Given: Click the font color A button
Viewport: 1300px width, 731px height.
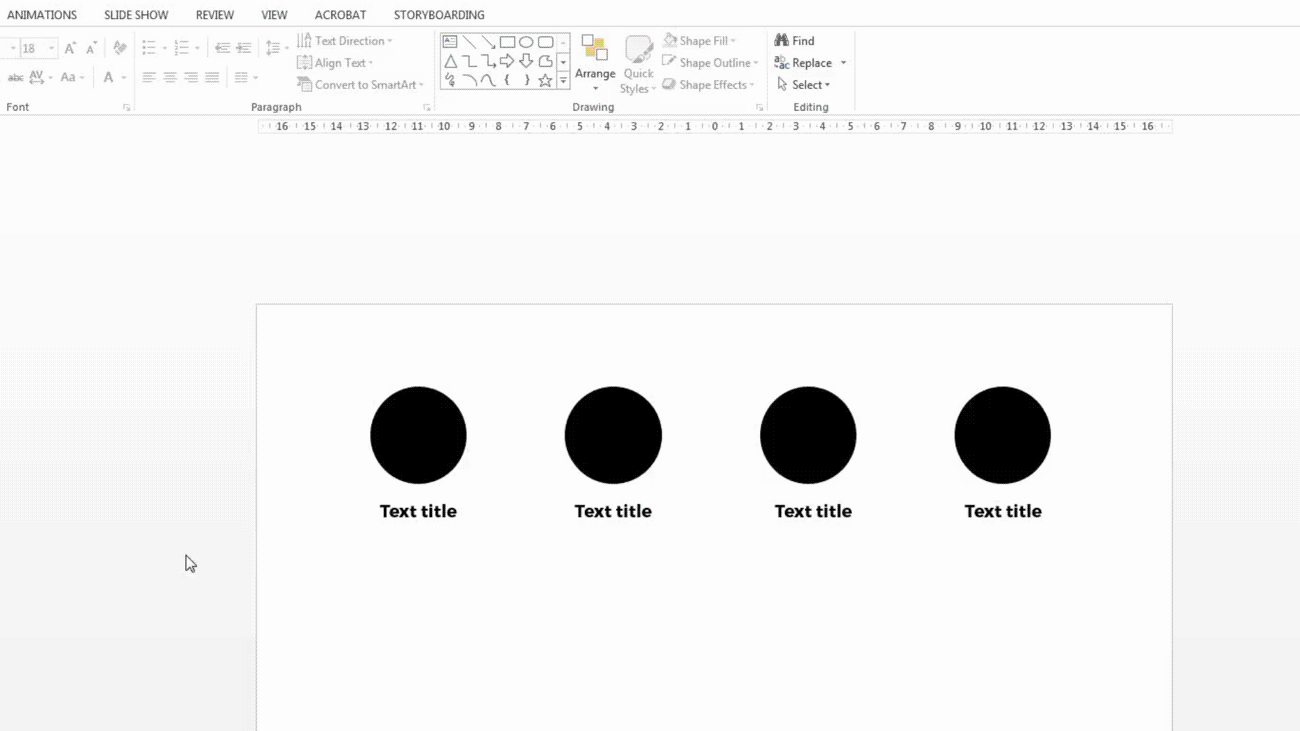Looking at the screenshot, I should (x=109, y=77).
